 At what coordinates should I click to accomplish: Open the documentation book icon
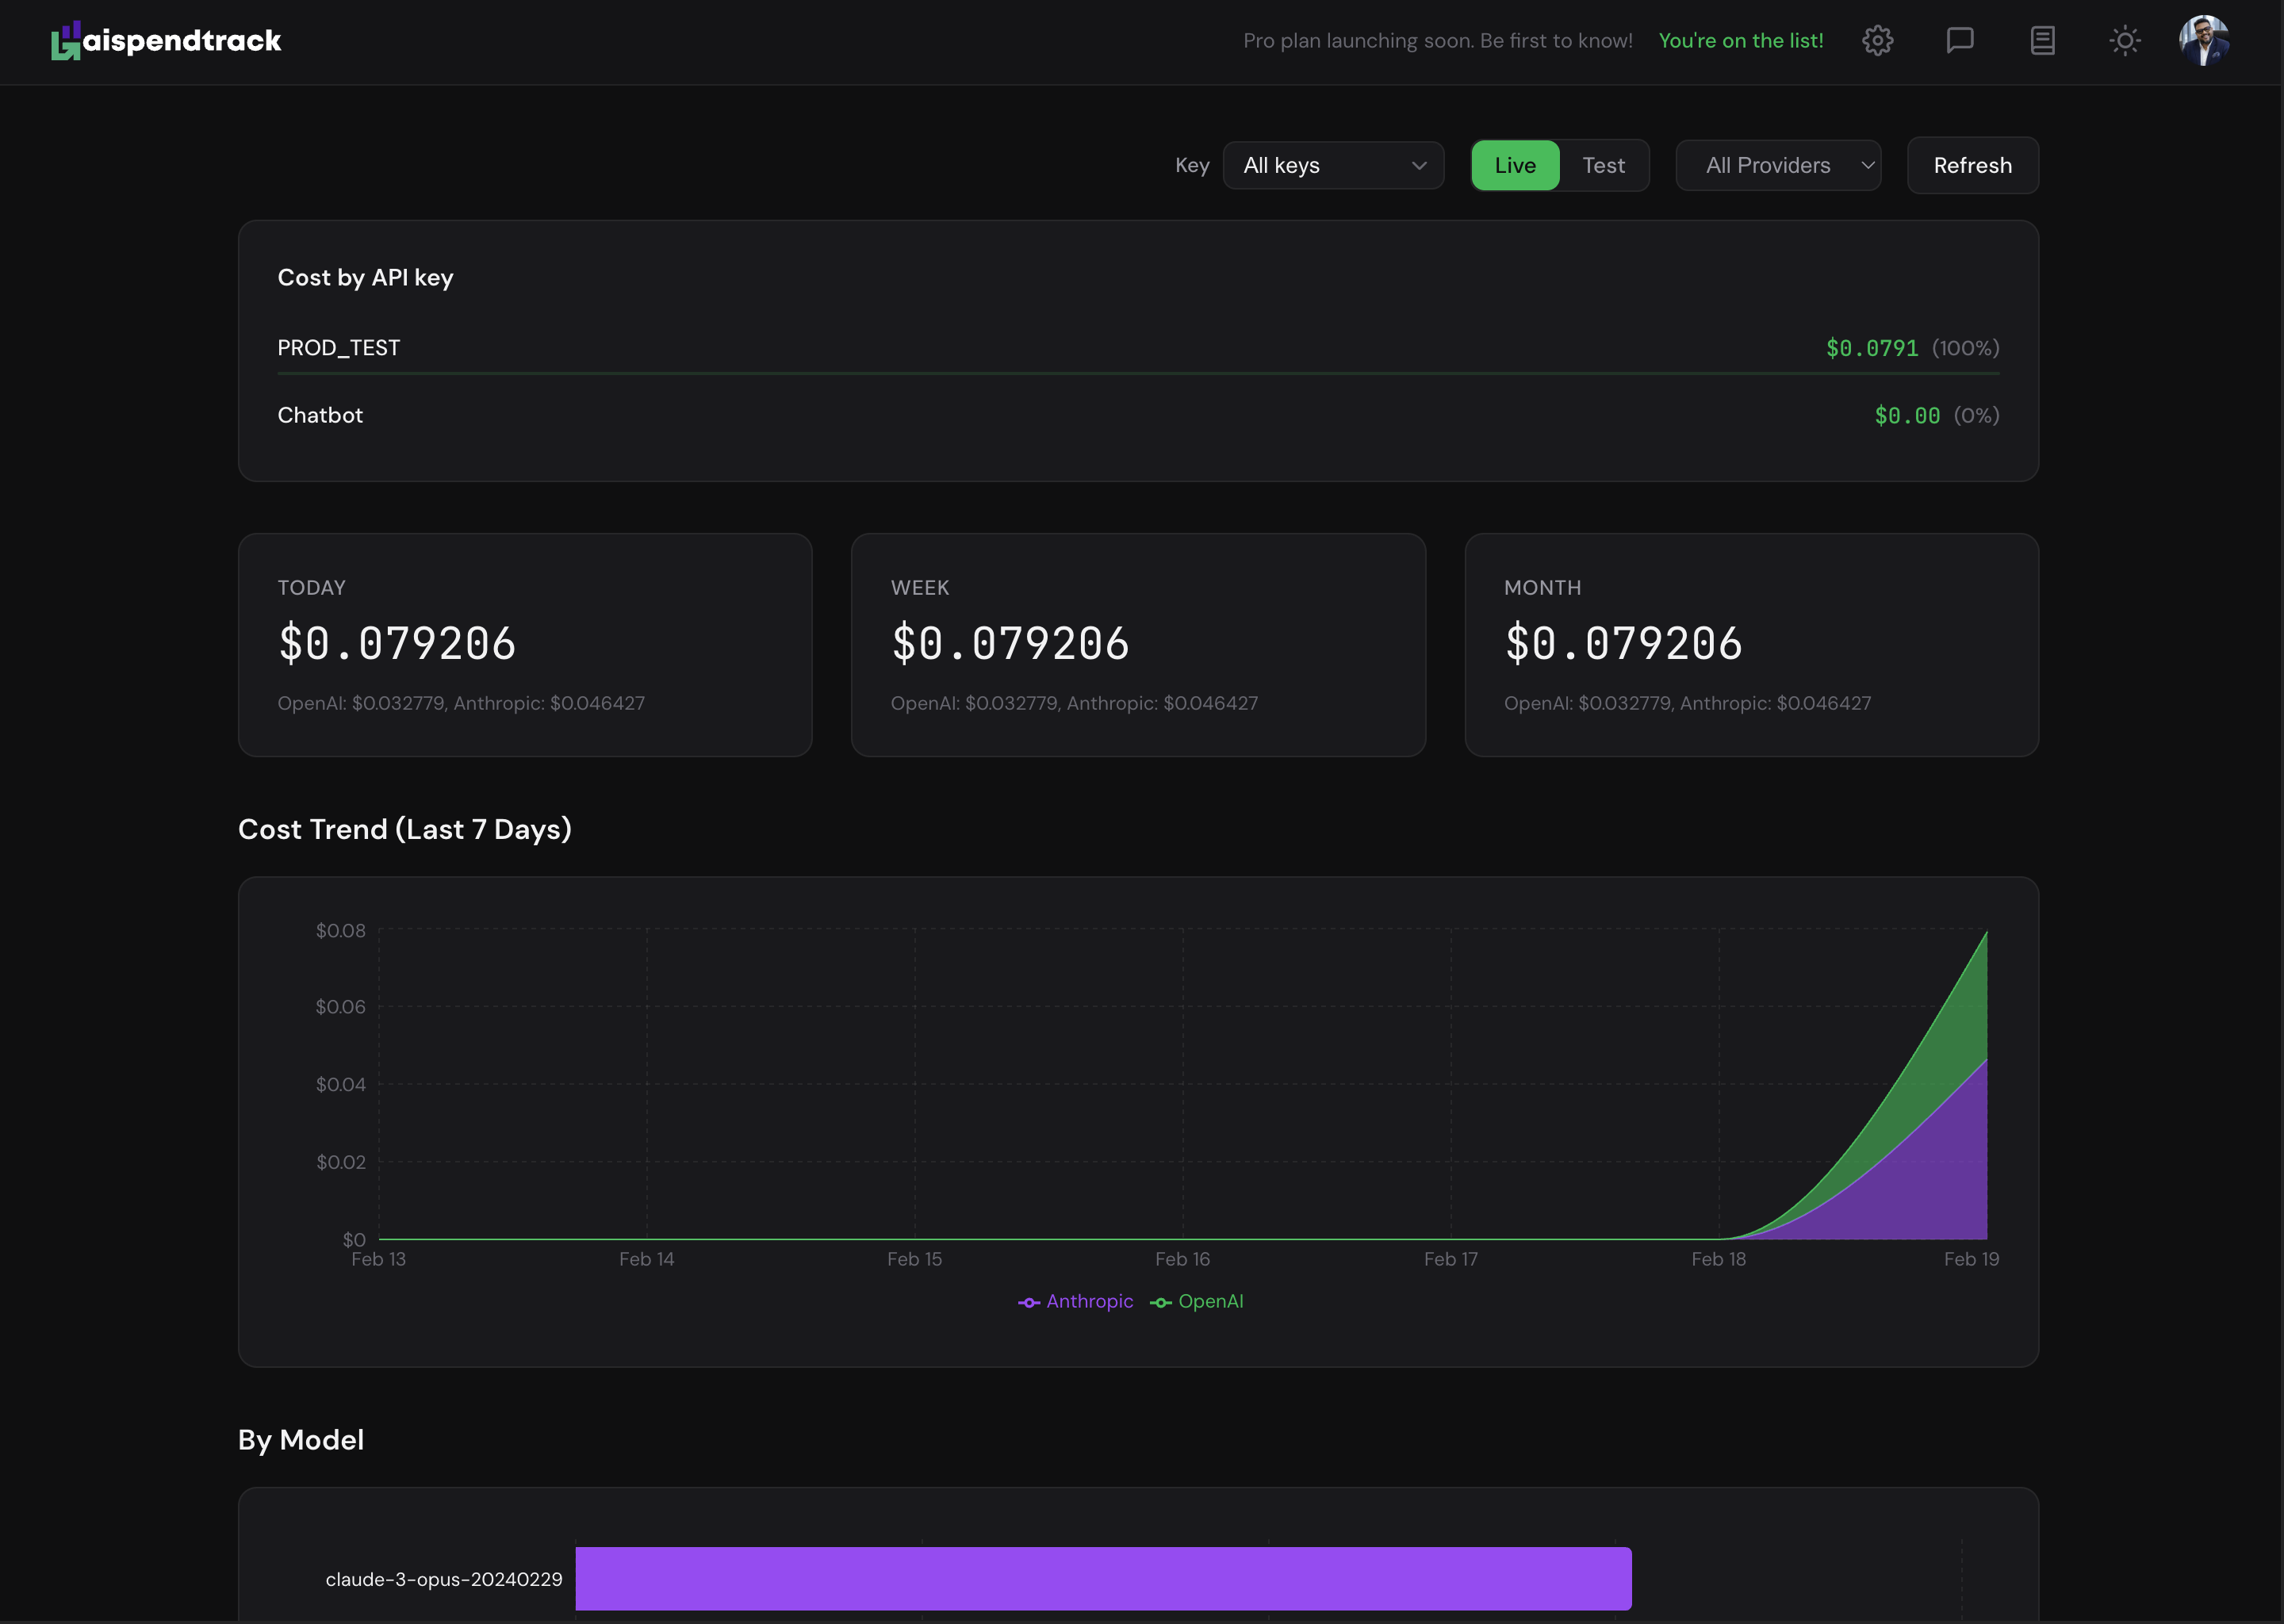point(2042,40)
